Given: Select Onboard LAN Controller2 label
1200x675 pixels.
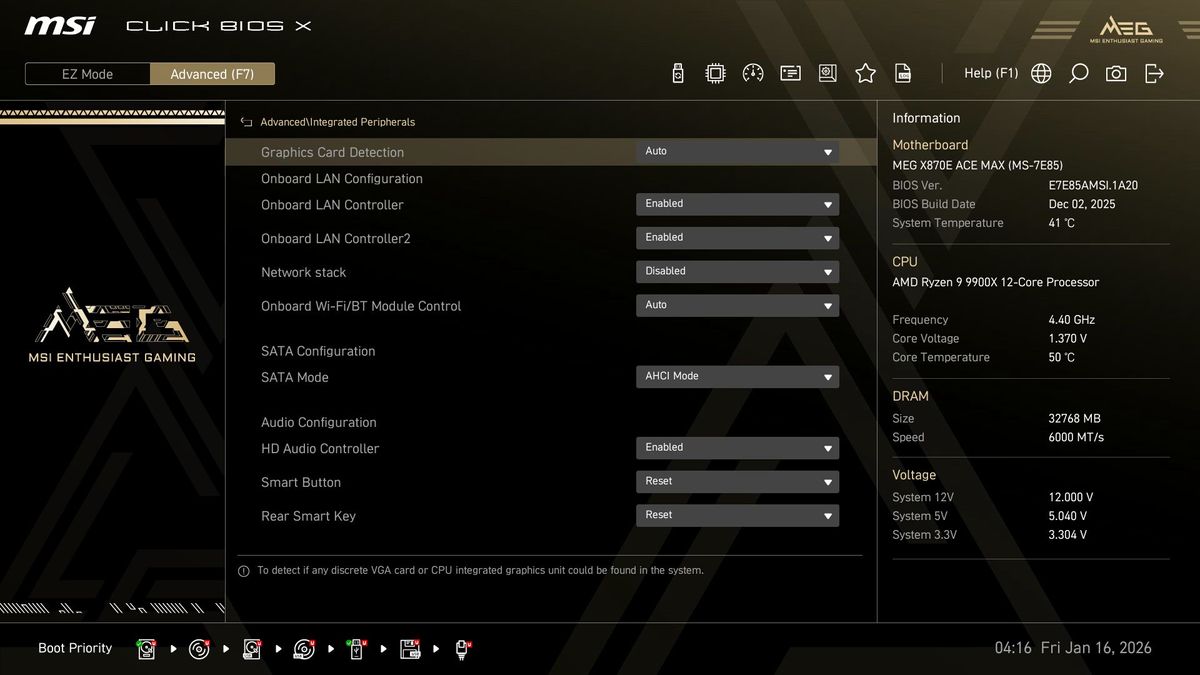Looking at the screenshot, I should click(x=336, y=239).
